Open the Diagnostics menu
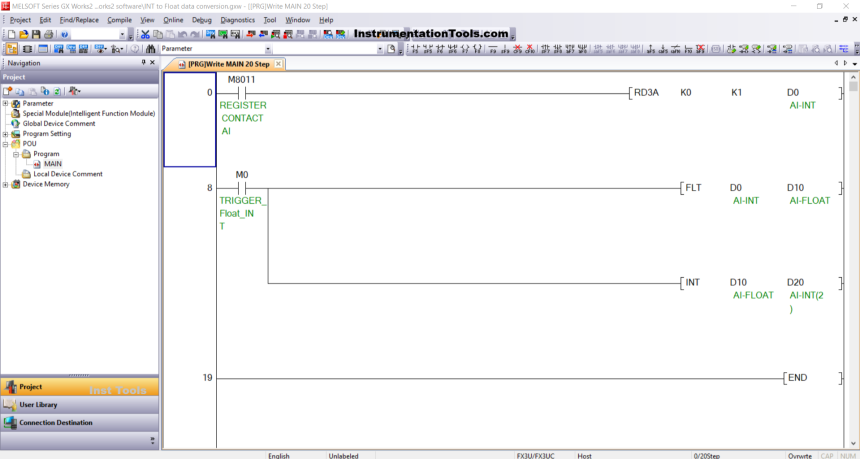860x459 pixels. tap(237, 20)
